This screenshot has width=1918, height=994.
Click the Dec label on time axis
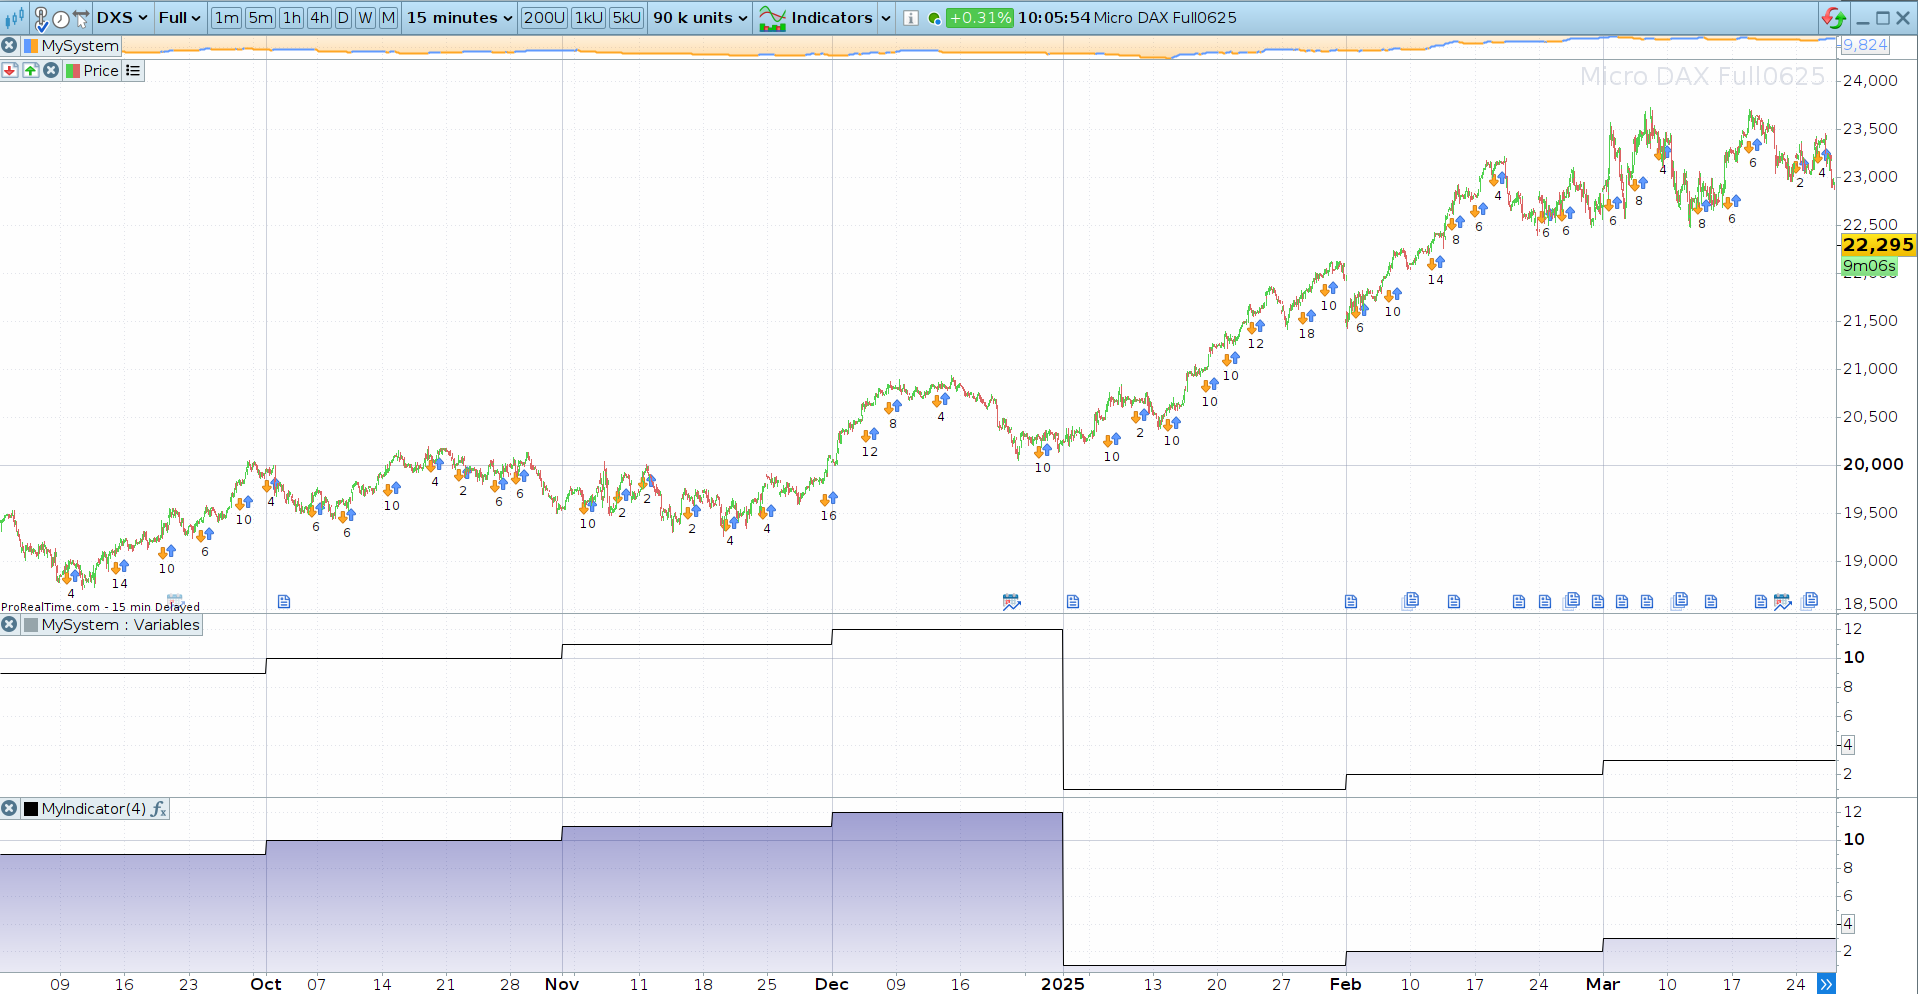point(832,984)
